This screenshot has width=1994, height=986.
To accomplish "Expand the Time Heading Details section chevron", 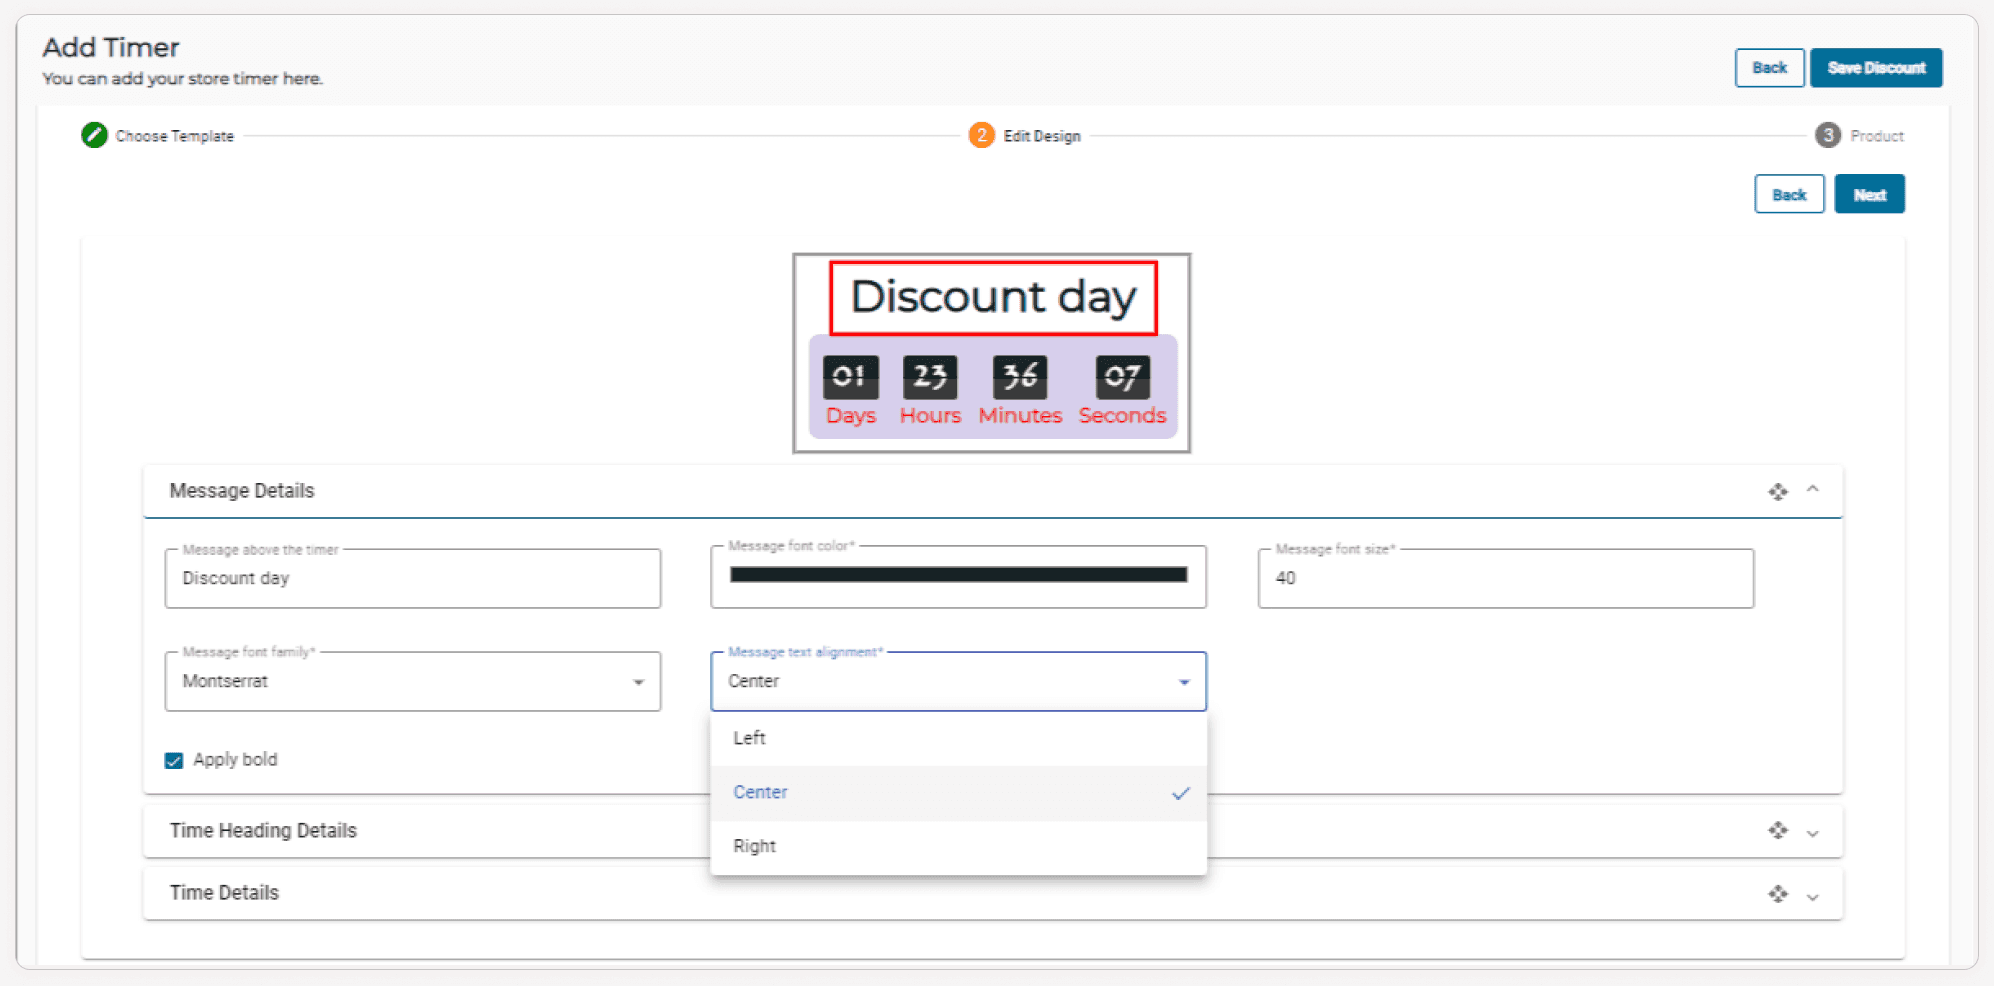I will pyautogui.click(x=1812, y=832).
